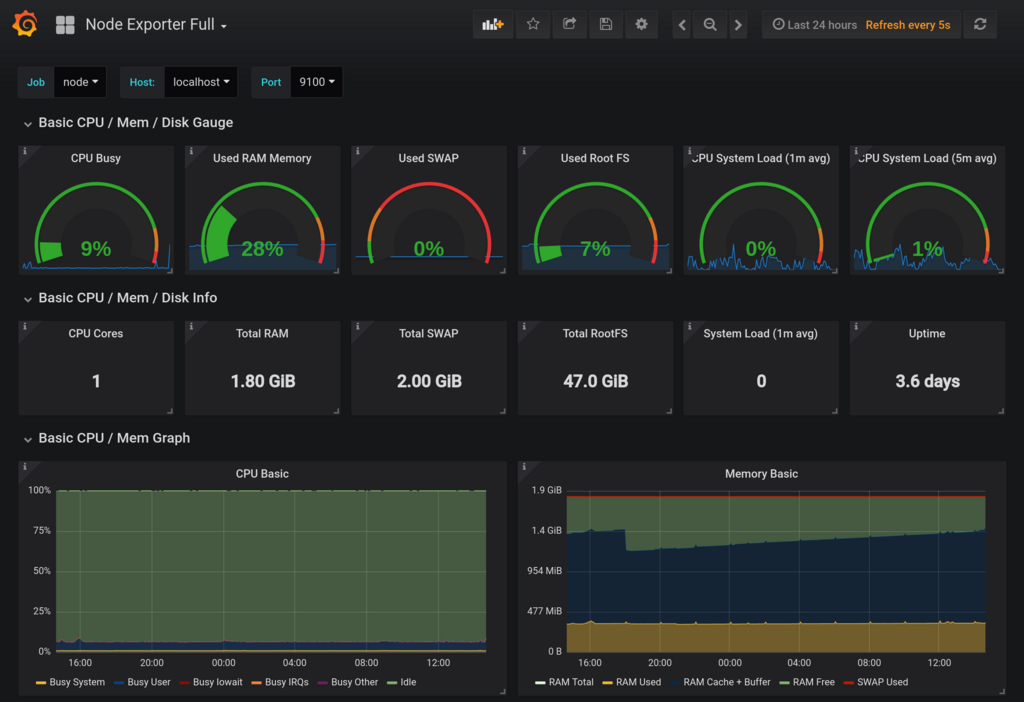Shift time range backward
This screenshot has width=1024, height=702.
point(682,25)
